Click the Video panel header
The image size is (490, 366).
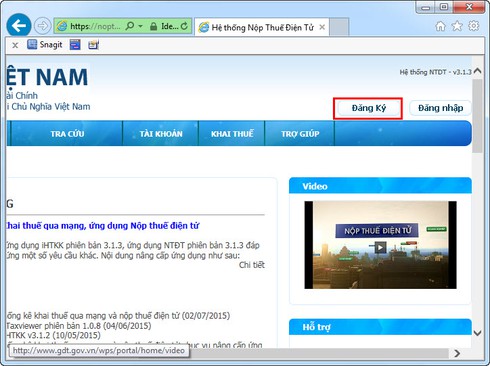point(380,186)
